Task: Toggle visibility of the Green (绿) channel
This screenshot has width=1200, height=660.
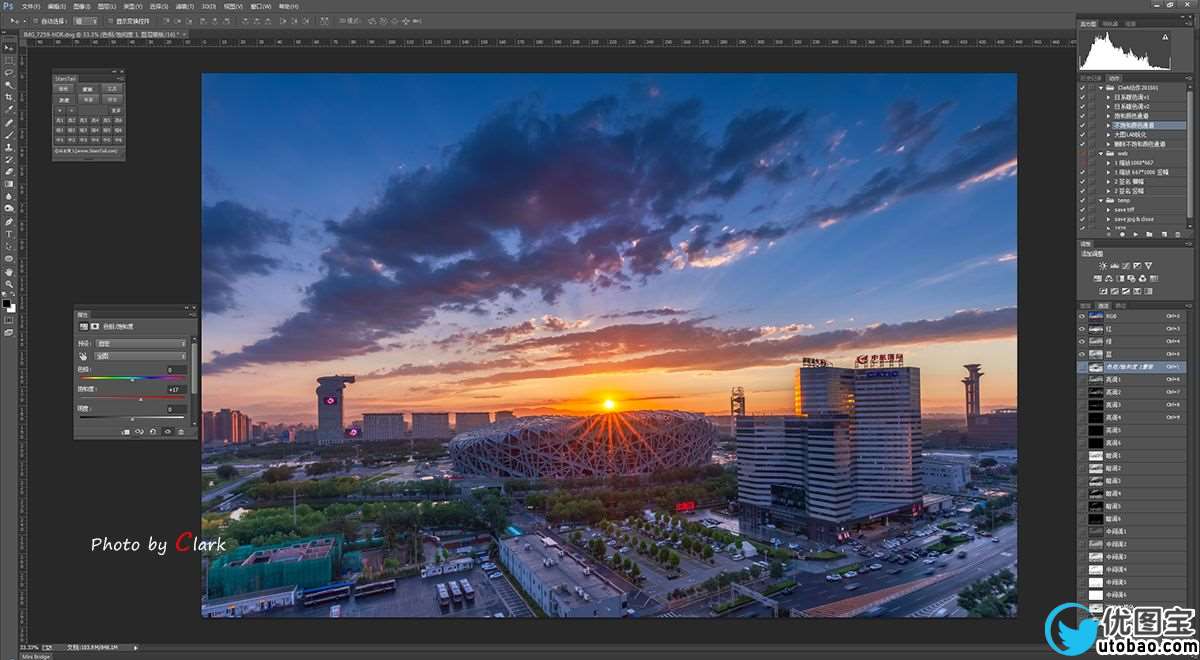Action: click(x=1082, y=341)
